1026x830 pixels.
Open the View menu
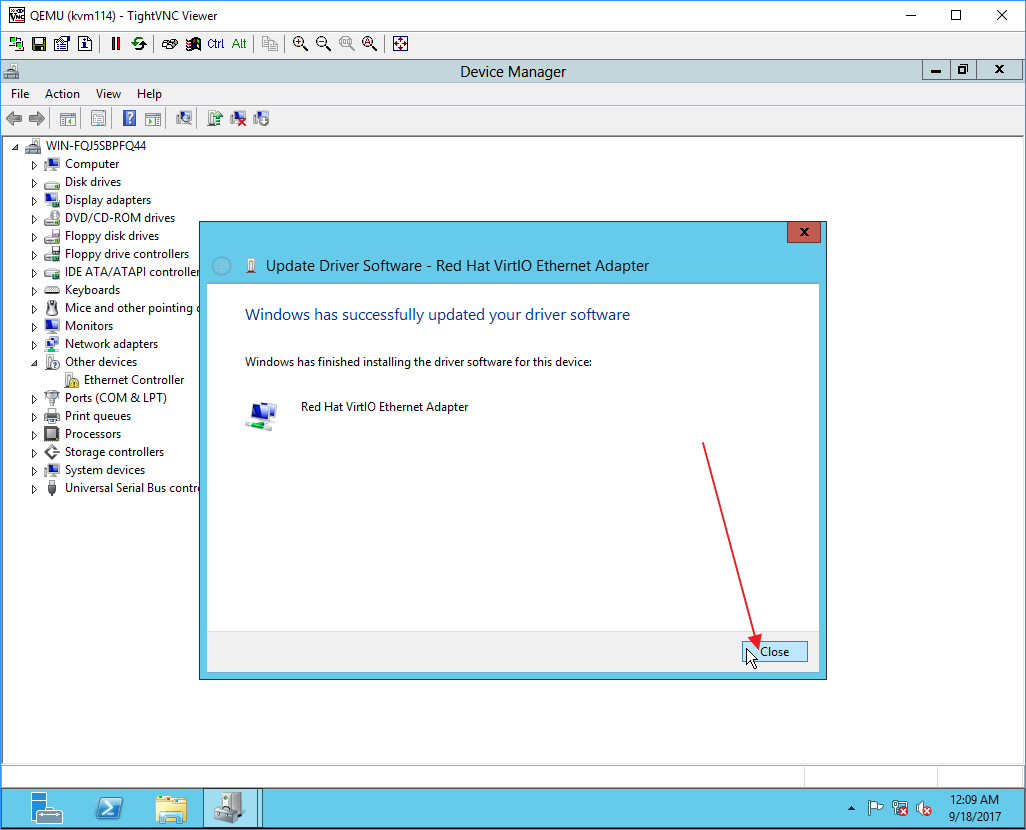pyautogui.click(x=108, y=94)
